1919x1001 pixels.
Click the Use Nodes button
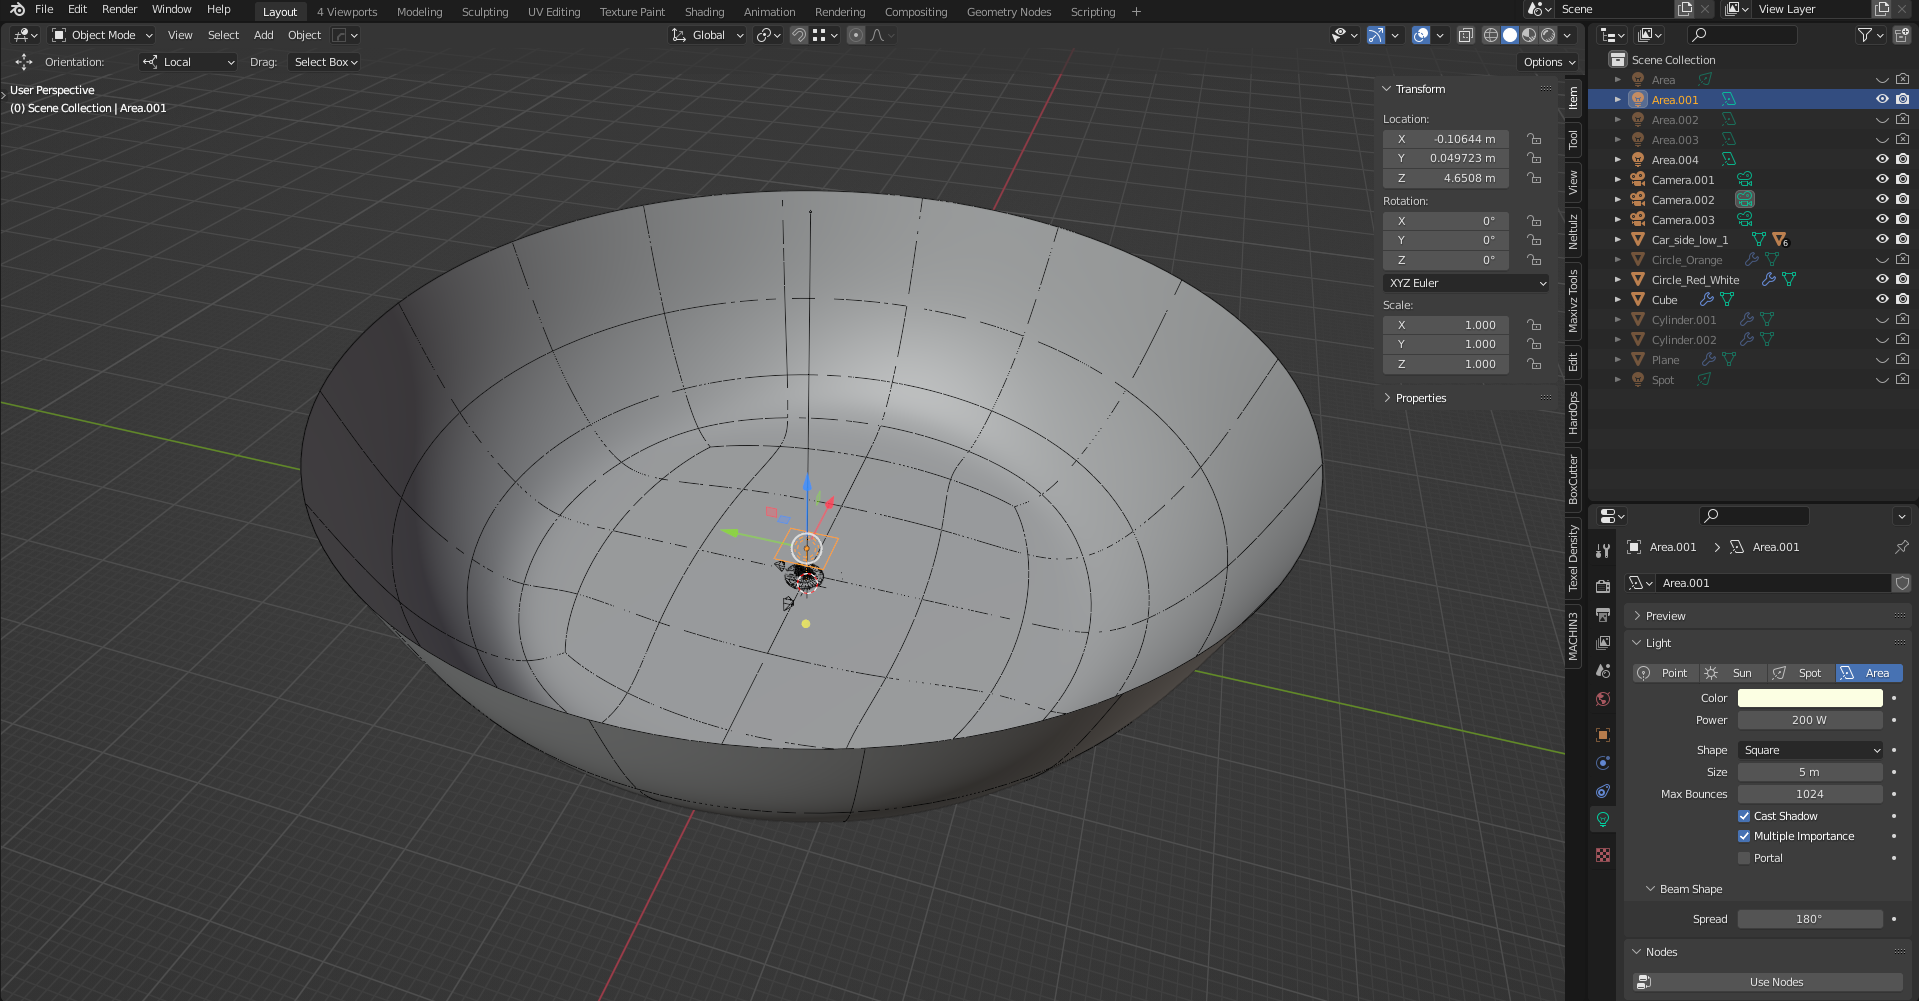pyautogui.click(x=1775, y=982)
